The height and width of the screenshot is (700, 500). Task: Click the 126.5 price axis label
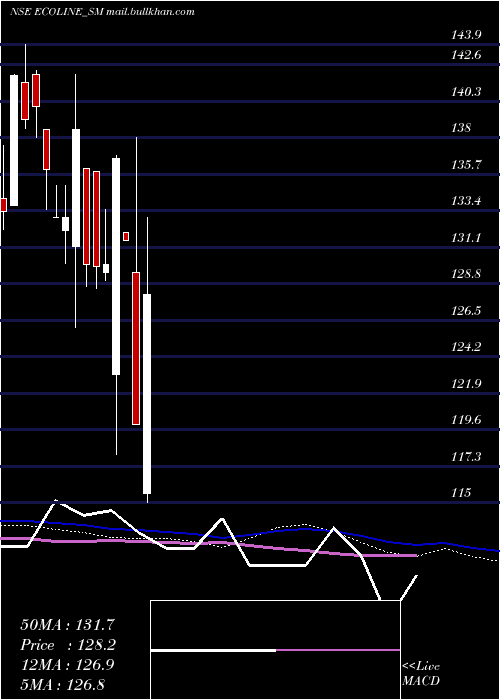467,311
